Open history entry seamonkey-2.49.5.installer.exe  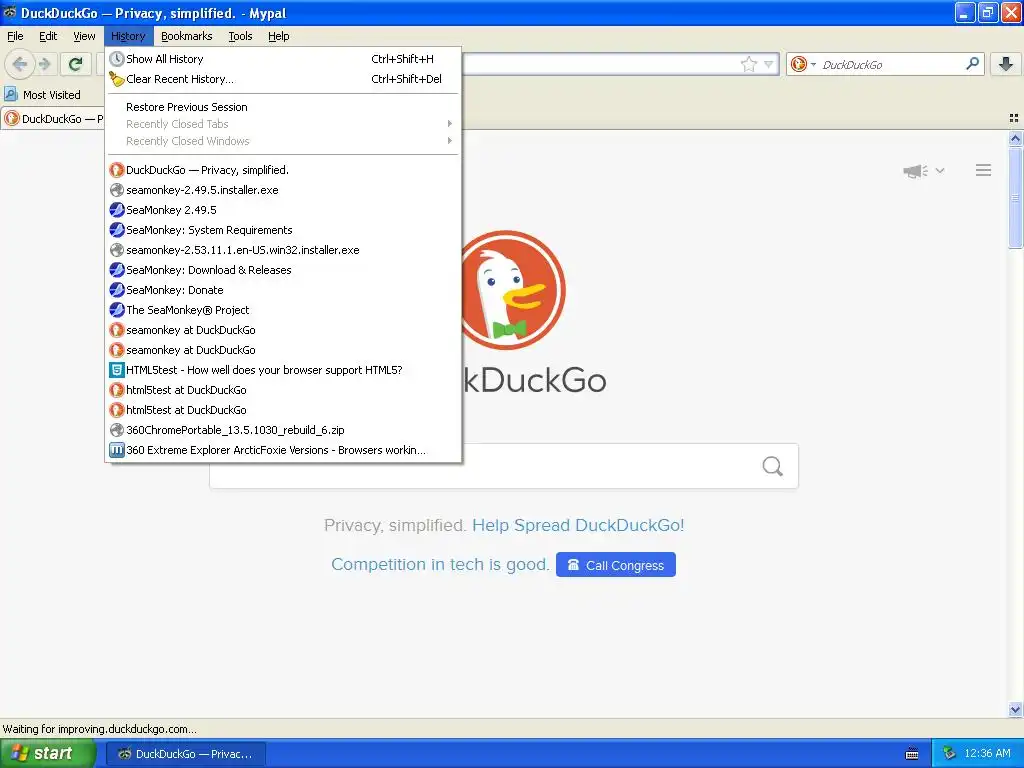pos(283,190)
